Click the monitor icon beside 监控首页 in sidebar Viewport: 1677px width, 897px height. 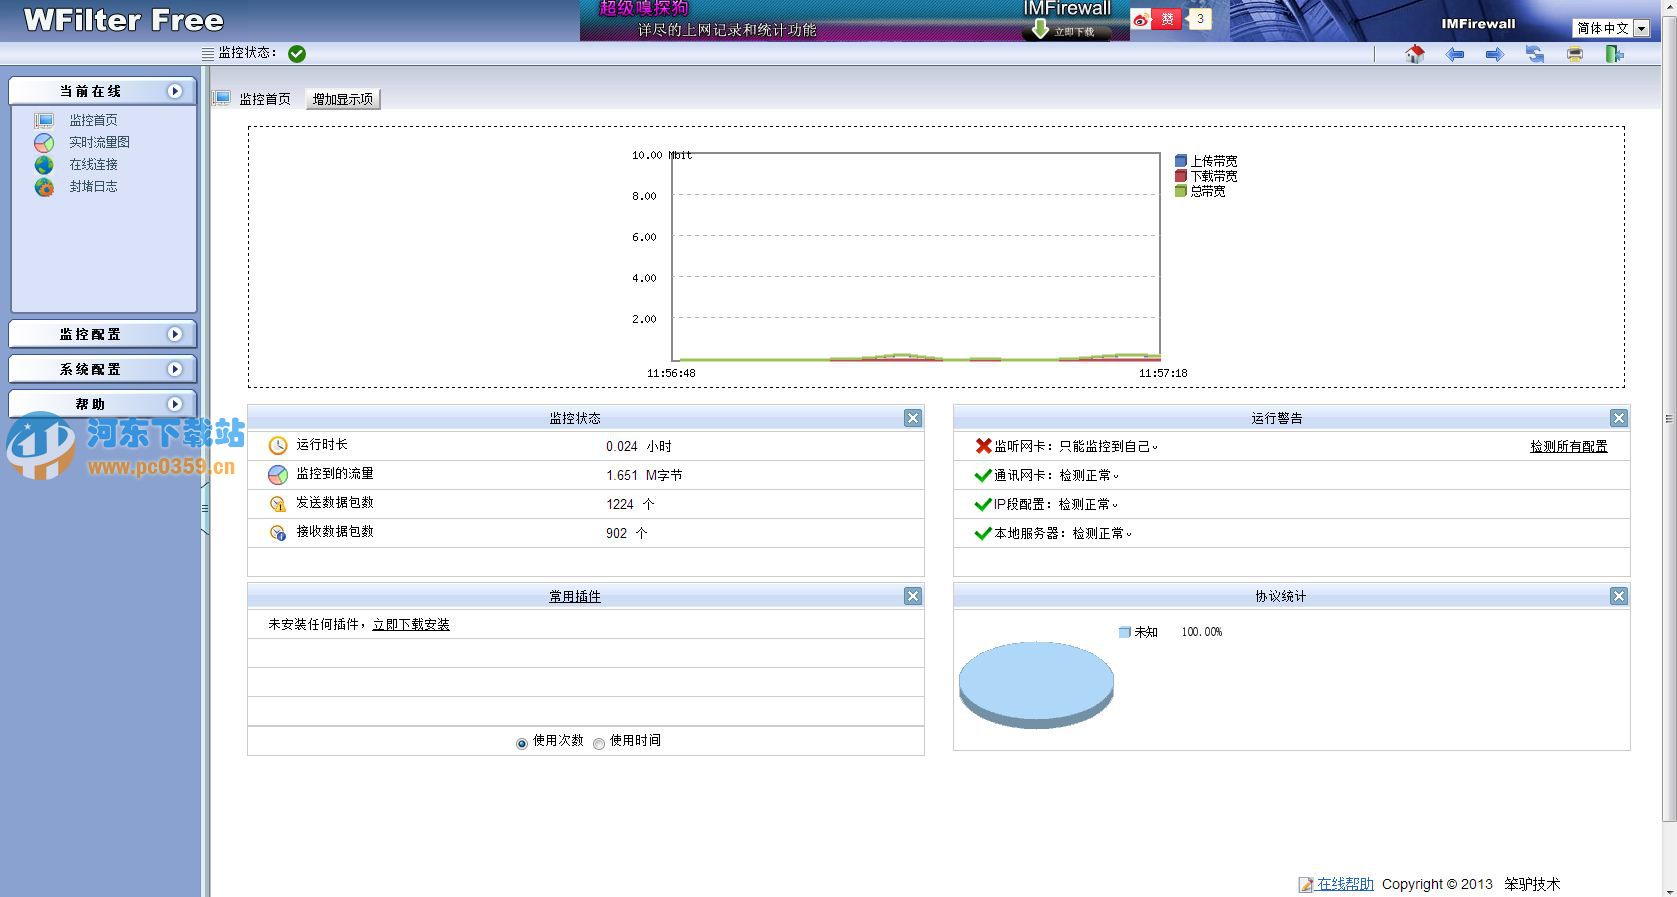click(44, 120)
